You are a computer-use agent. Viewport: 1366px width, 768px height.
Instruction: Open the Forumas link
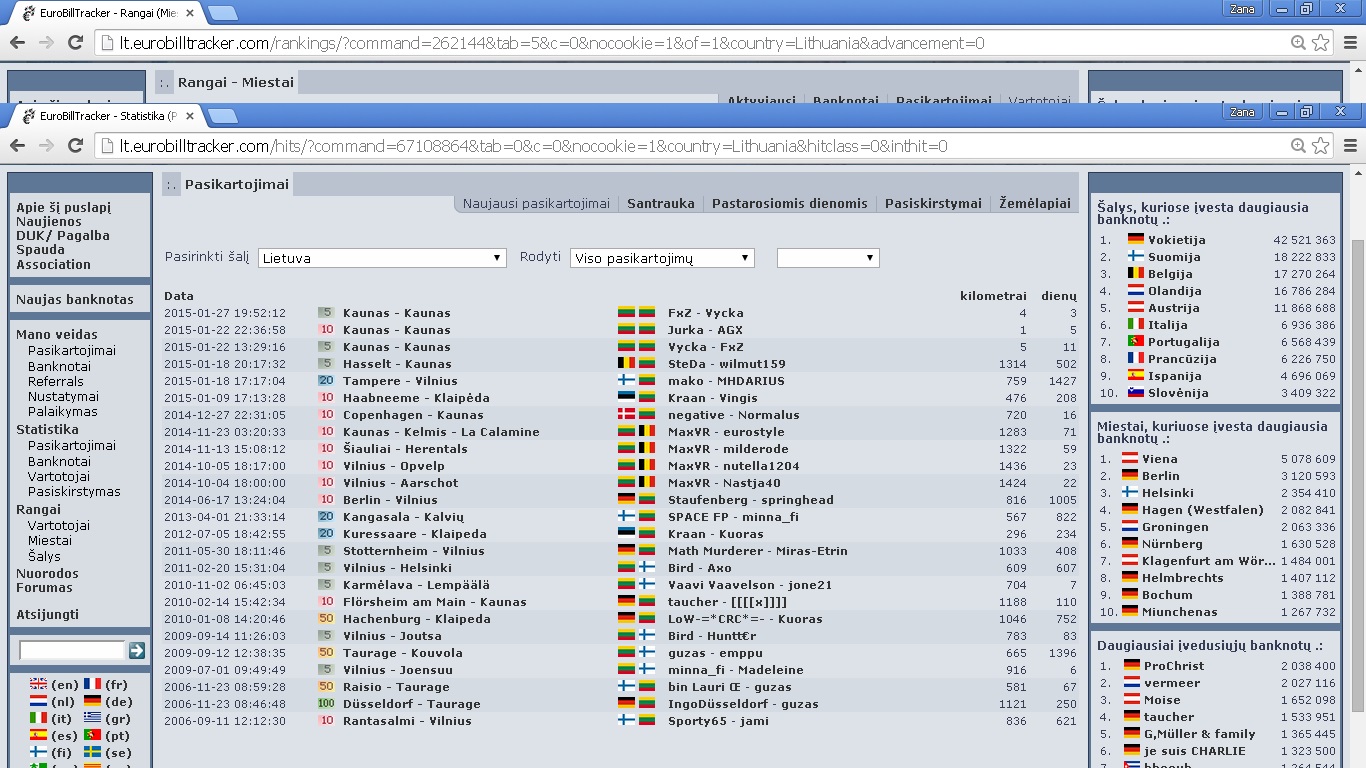click(44, 588)
